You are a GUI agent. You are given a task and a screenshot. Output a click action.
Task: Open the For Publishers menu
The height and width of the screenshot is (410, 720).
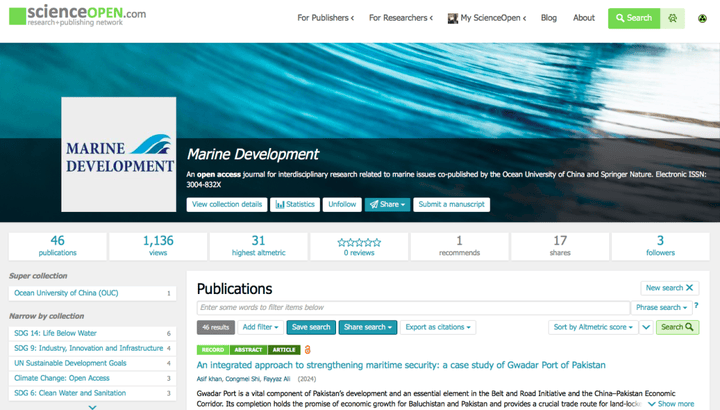click(x=326, y=18)
